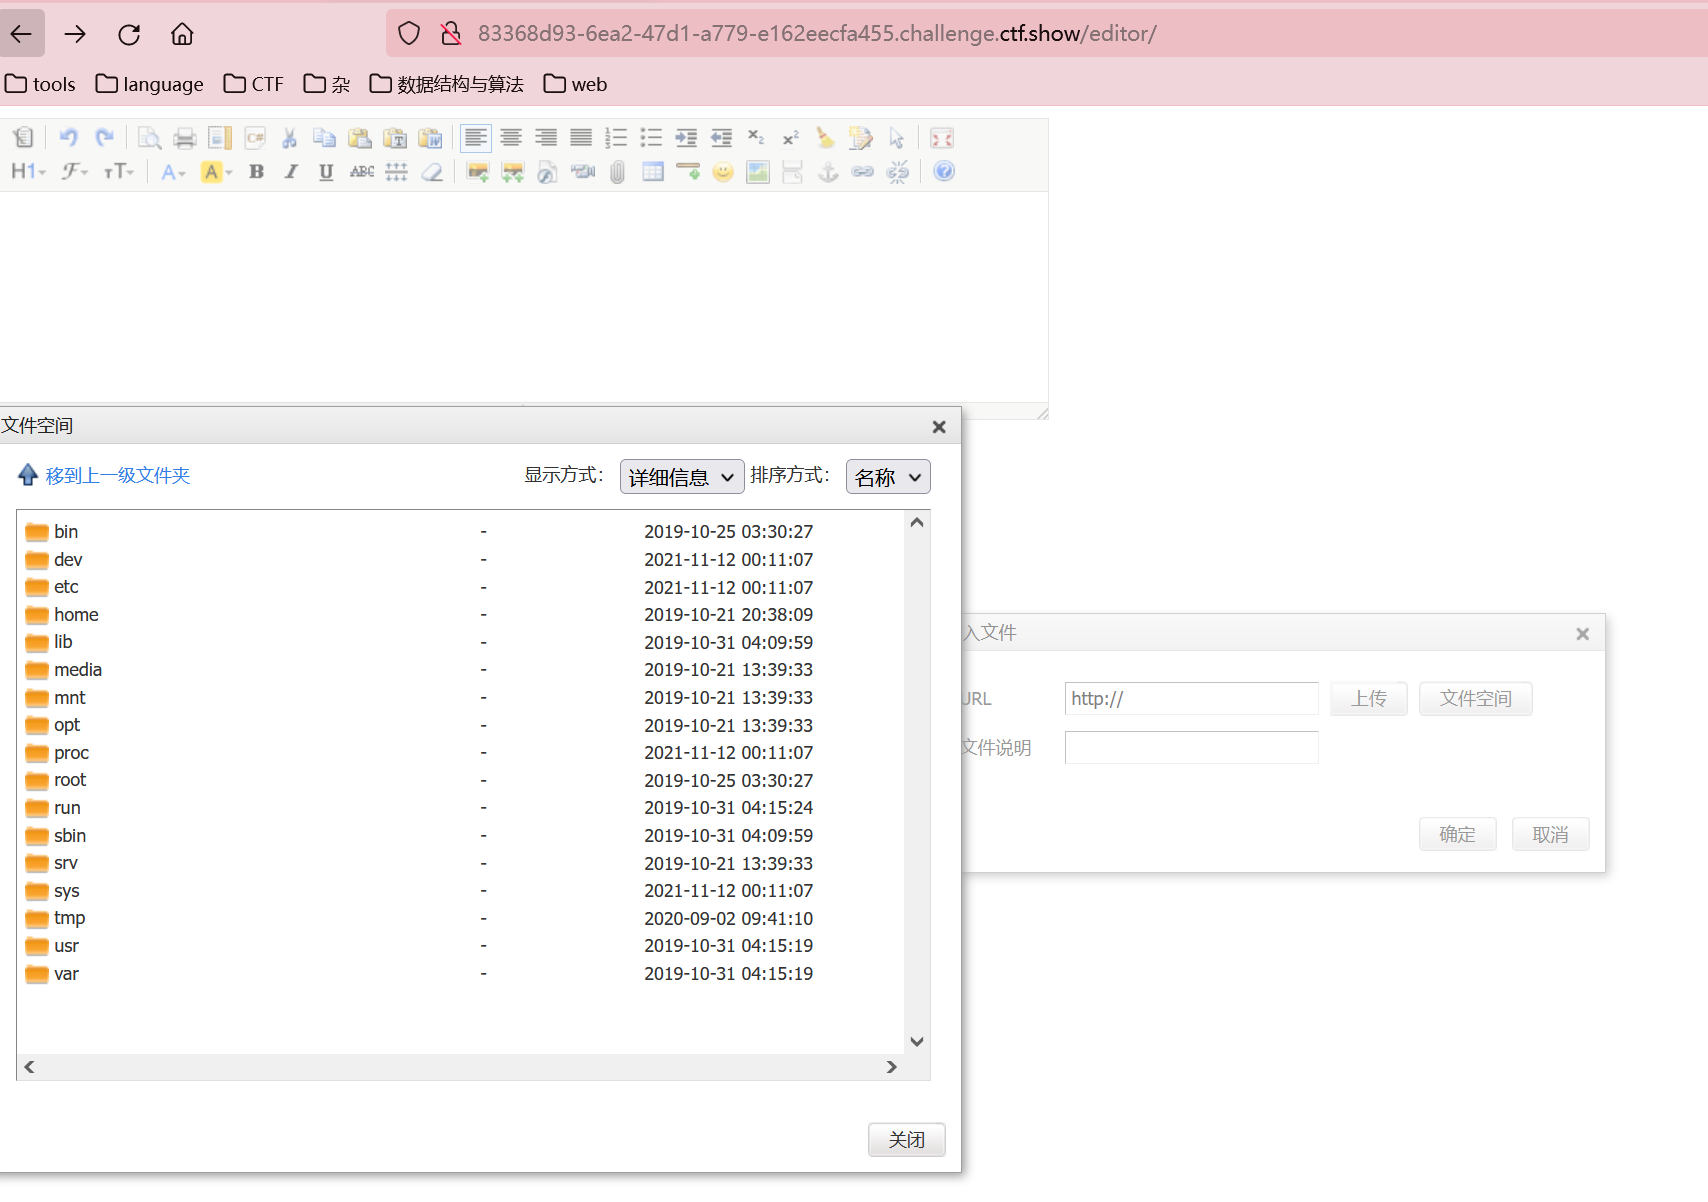Screen dimensions: 1708x1202
Task: Insert a single image
Action: [x=477, y=172]
